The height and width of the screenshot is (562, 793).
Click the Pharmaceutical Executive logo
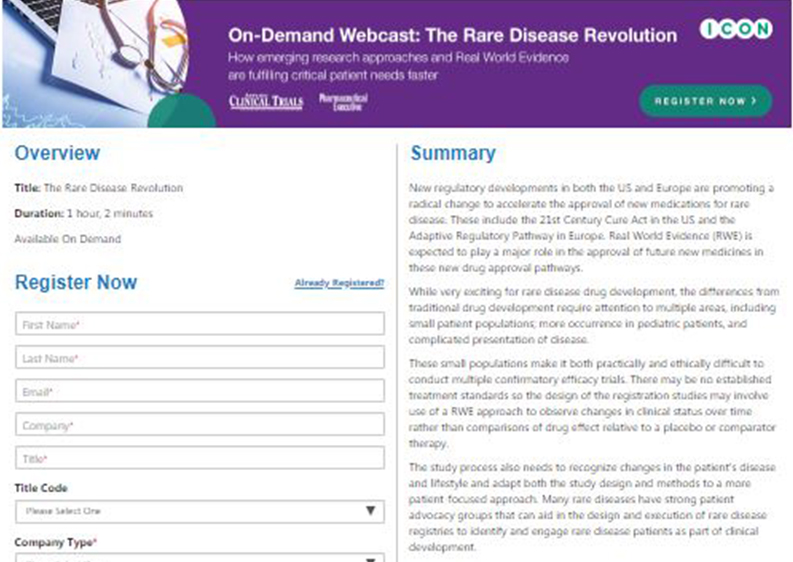(343, 102)
